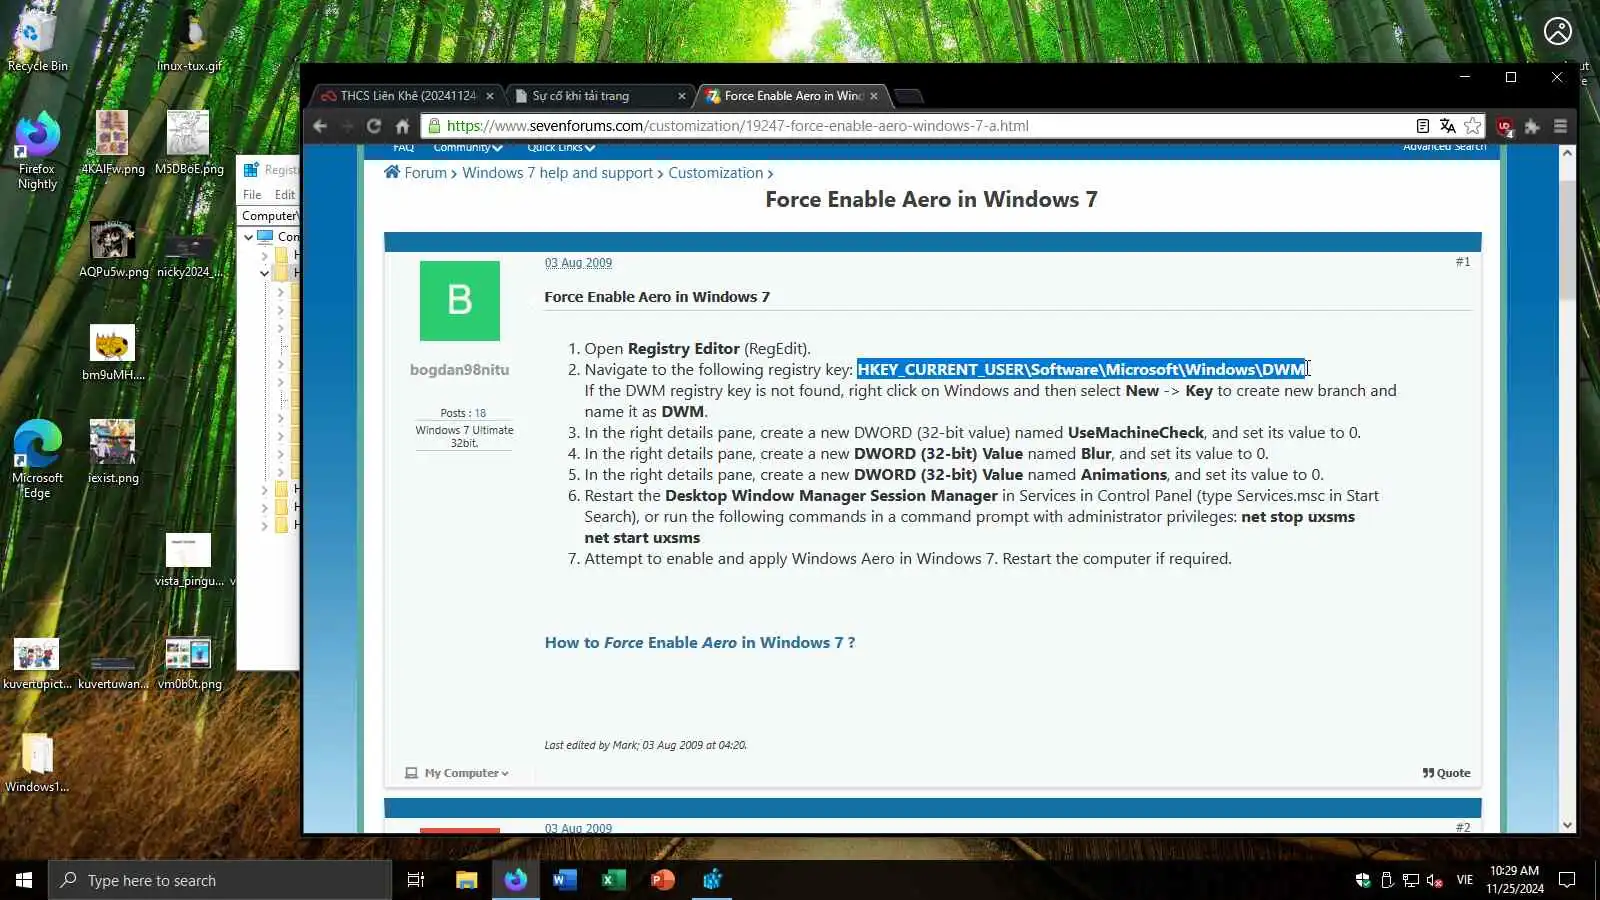Open a new browser tab

point(908,96)
